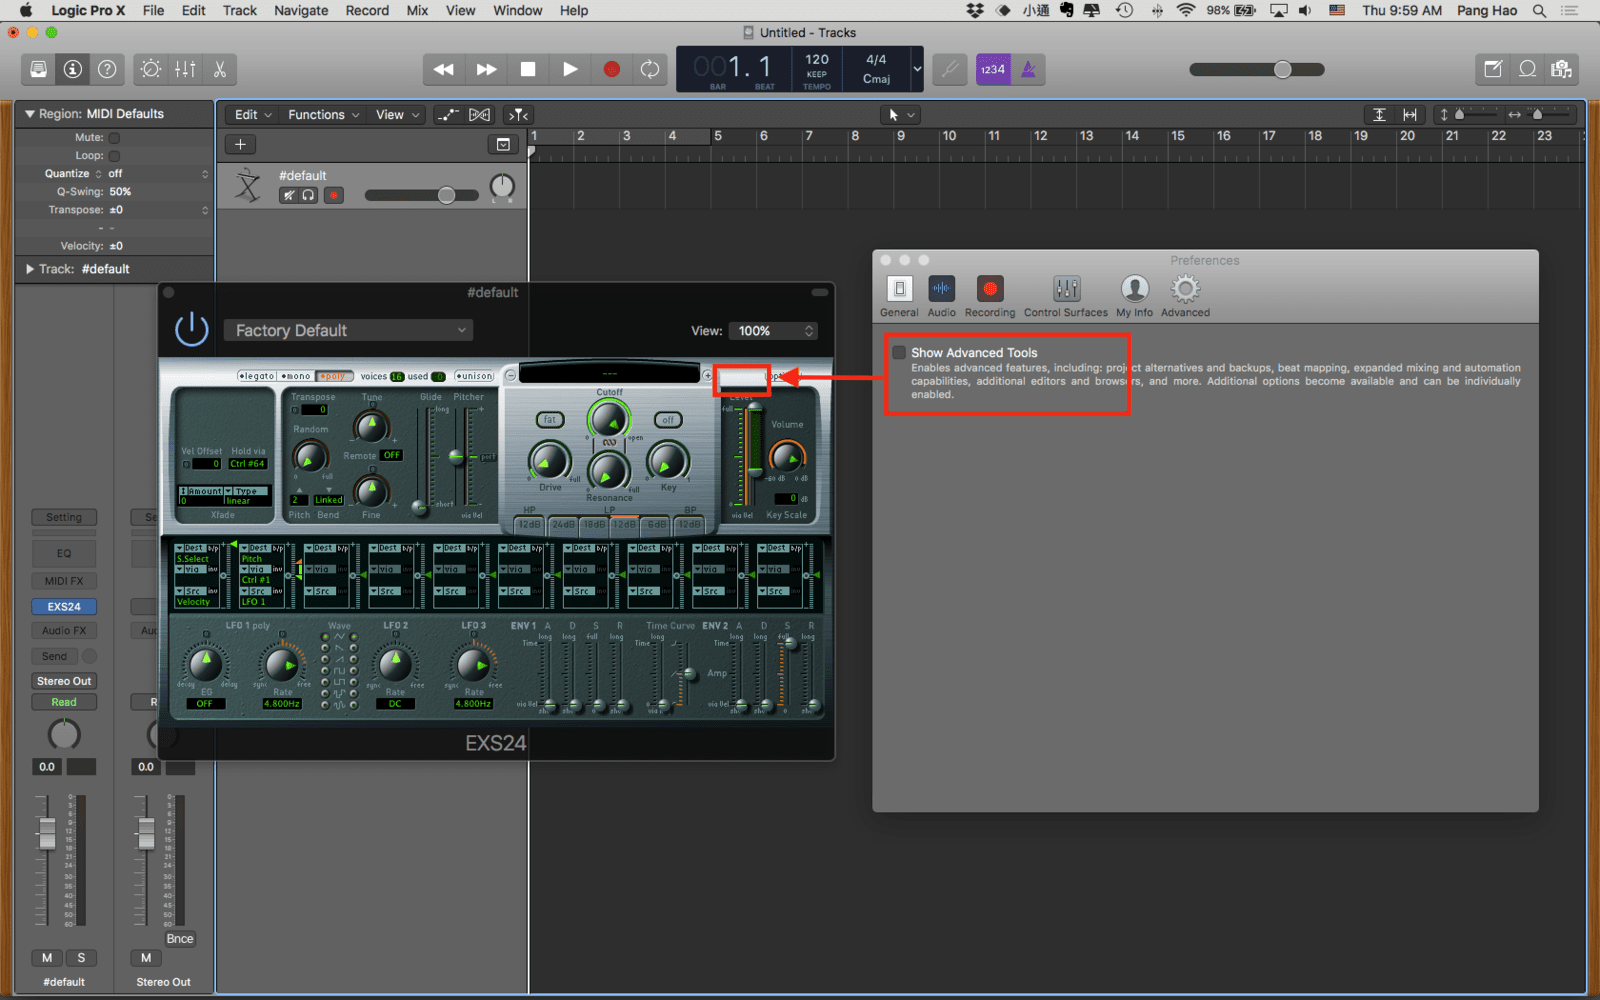
Task: Toggle the Metronome click
Action: coord(1028,69)
